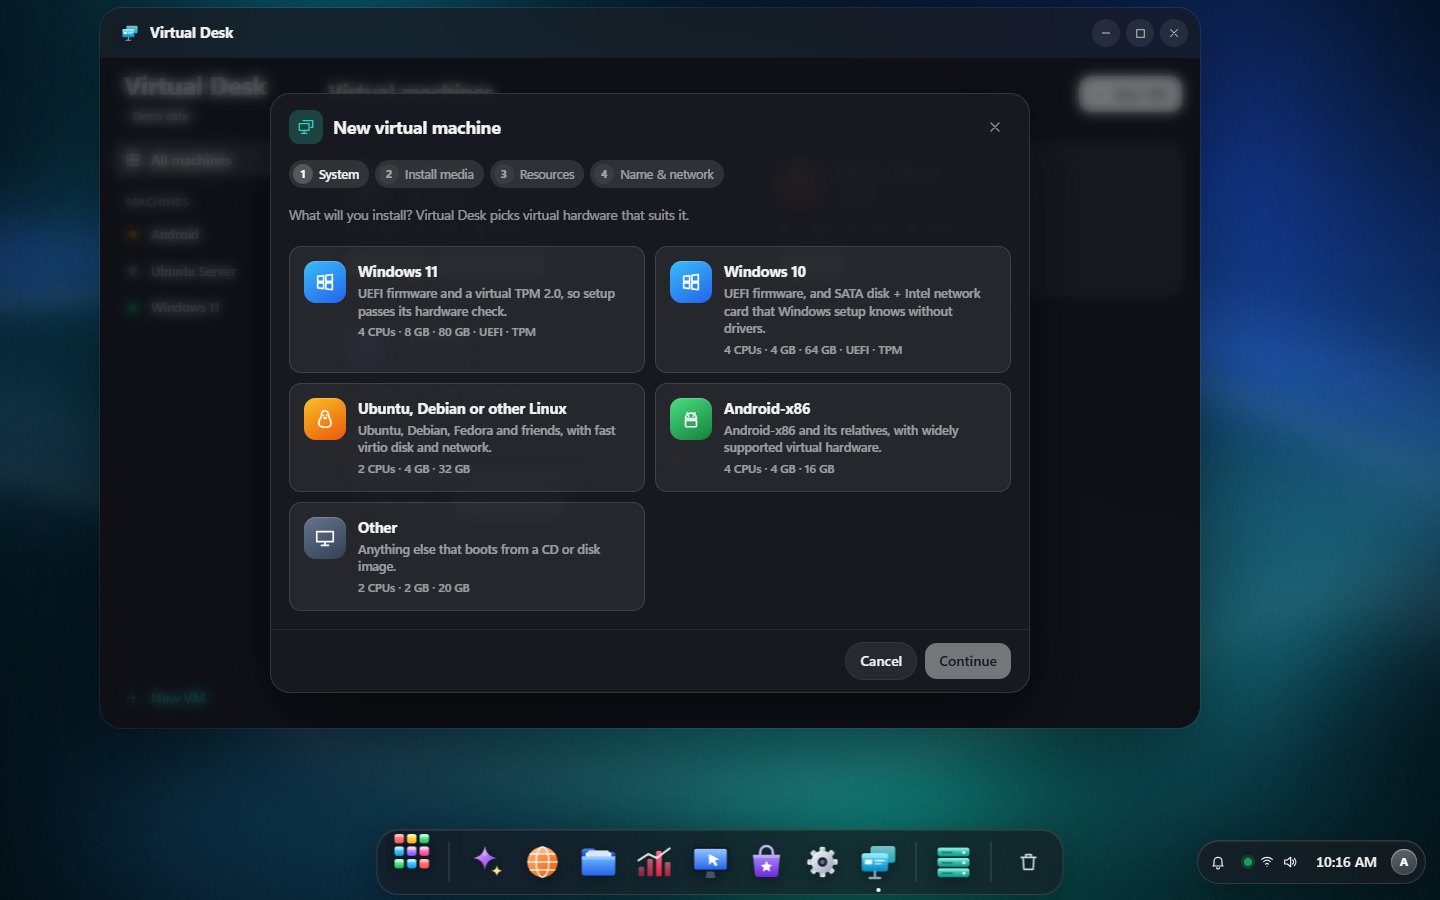
Task: Click the "New virtual machine" dialog heading
Action: (417, 128)
